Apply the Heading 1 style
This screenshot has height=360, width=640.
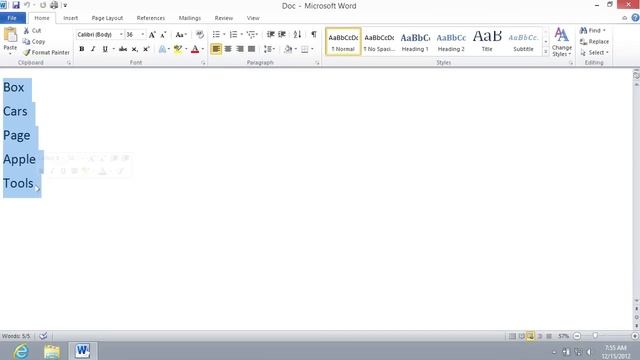(415, 42)
